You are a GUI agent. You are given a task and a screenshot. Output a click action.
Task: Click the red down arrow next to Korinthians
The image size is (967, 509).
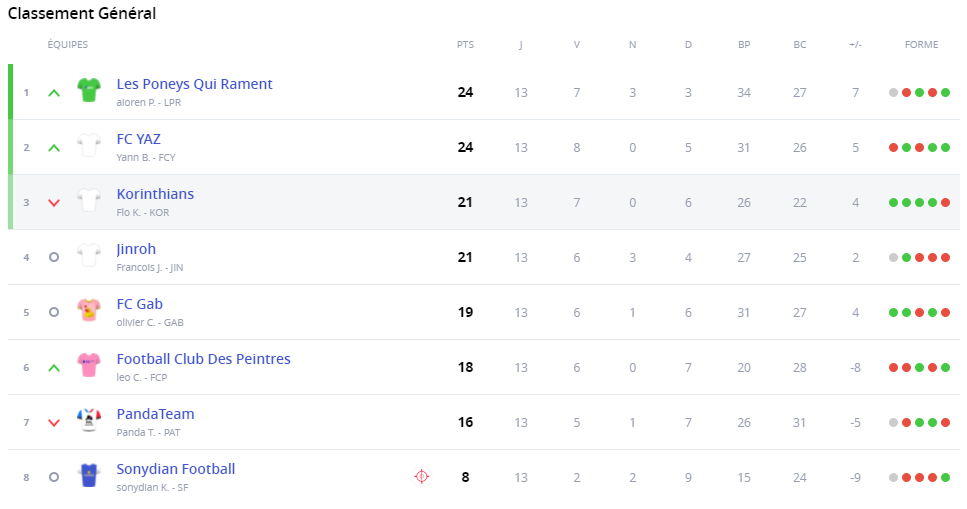click(54, 202)
